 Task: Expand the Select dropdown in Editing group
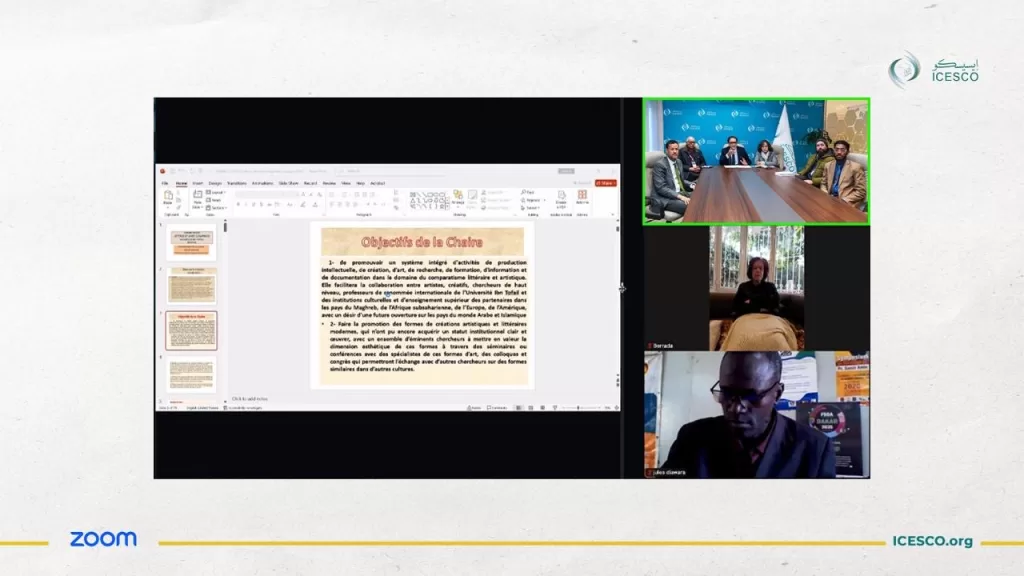click(x=529, y=207)
